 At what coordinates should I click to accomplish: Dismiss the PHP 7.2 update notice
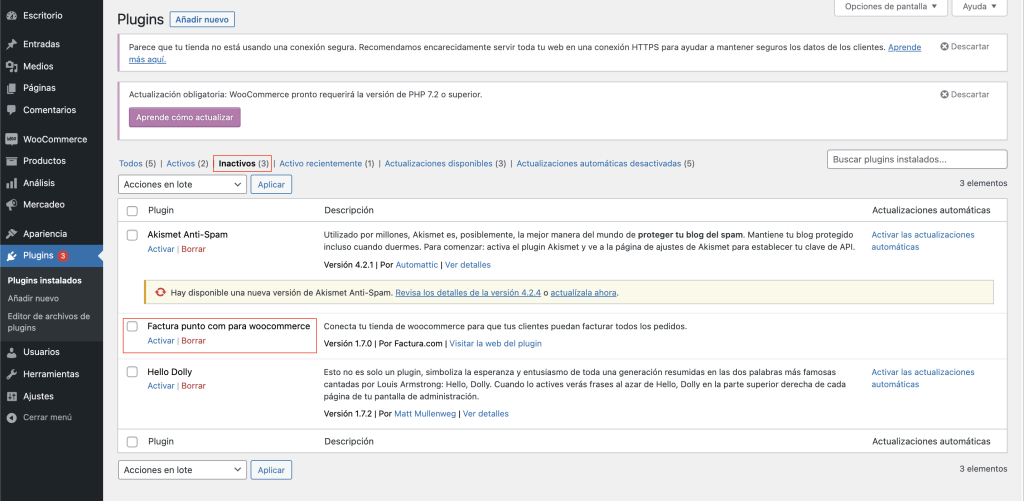tap(965, 95)
